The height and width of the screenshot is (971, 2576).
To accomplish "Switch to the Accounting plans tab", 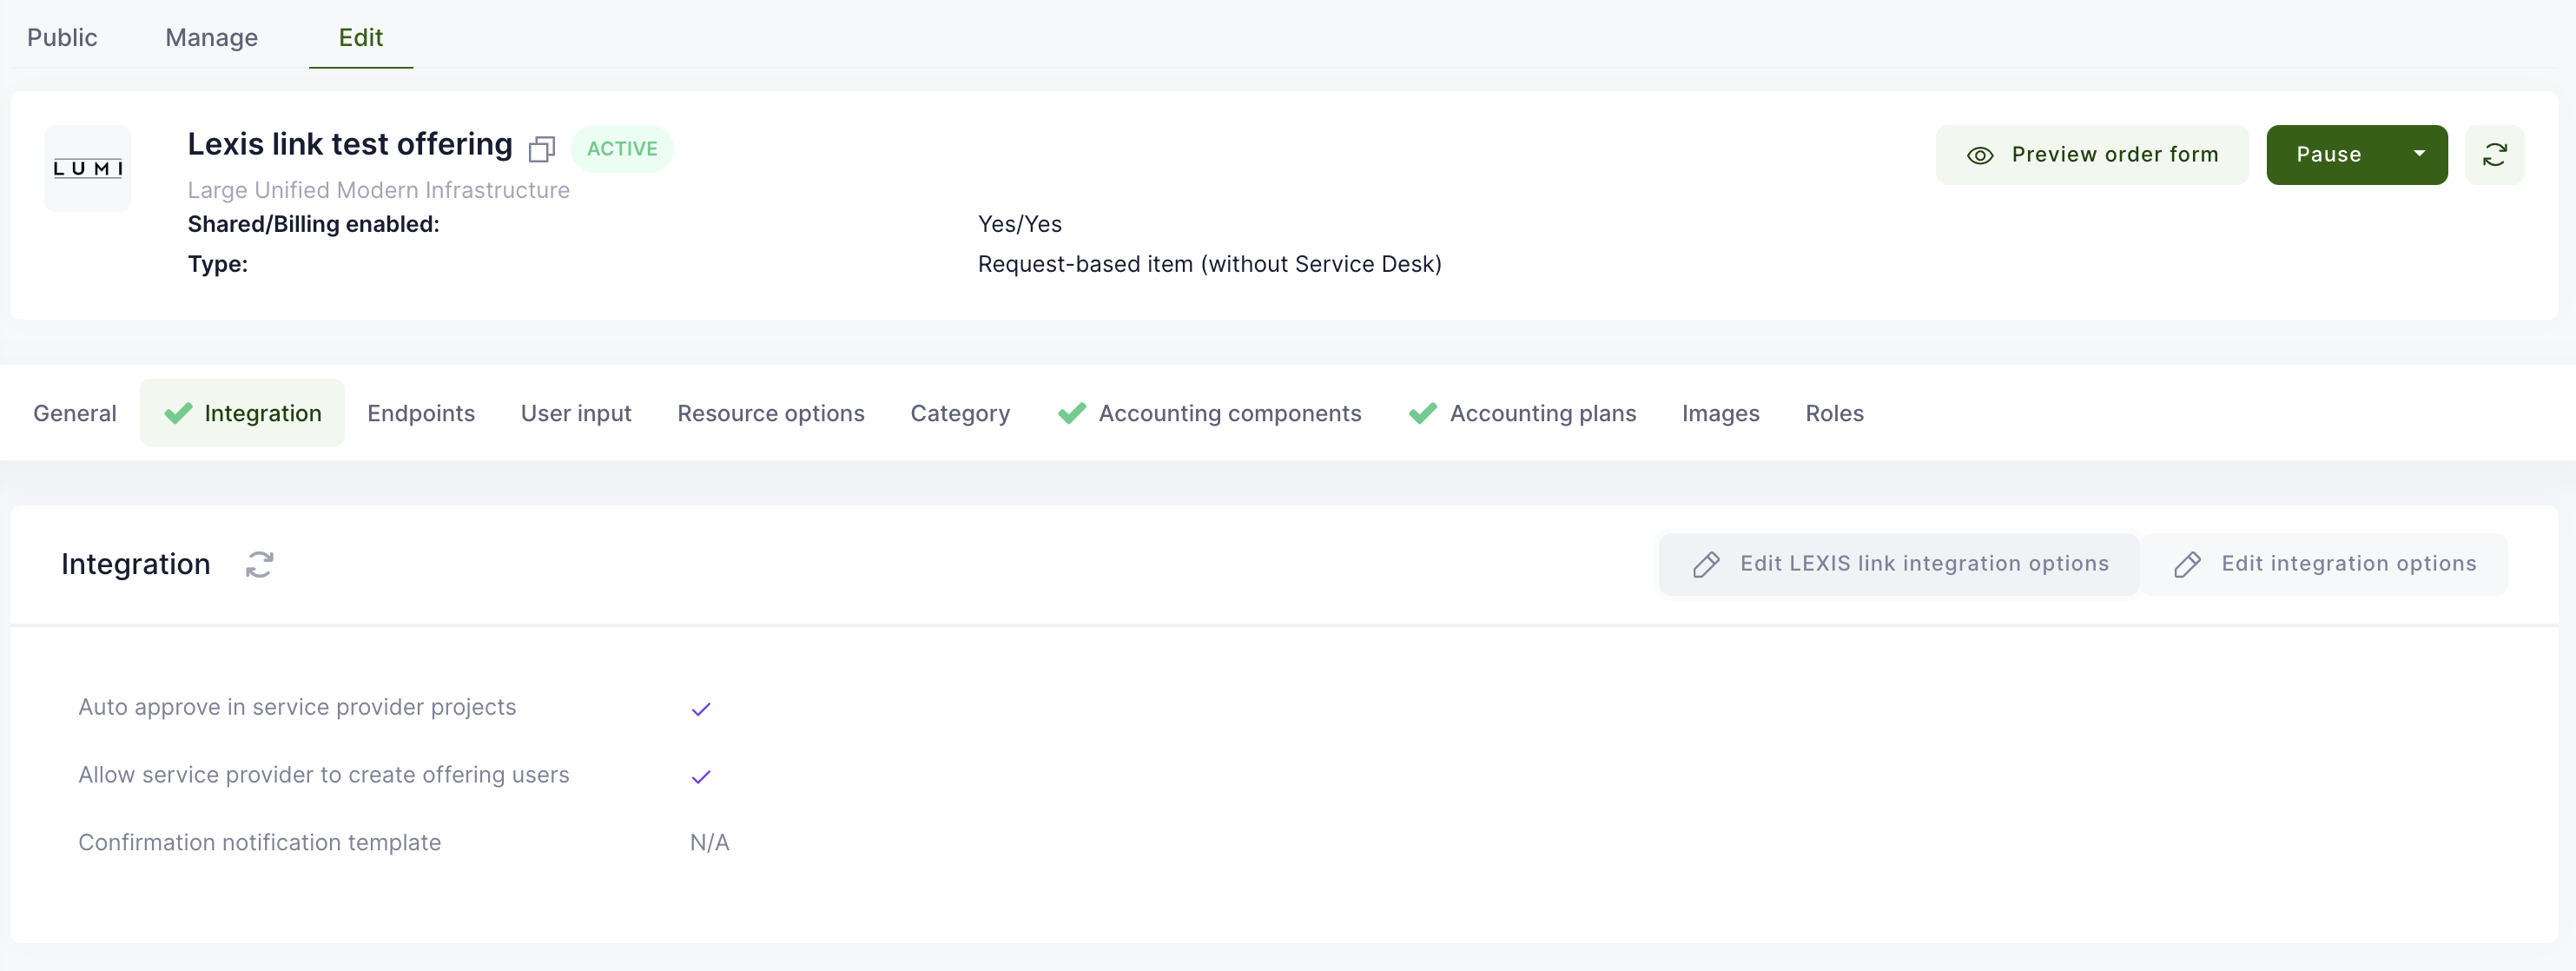I will (x=1542, y=413).
